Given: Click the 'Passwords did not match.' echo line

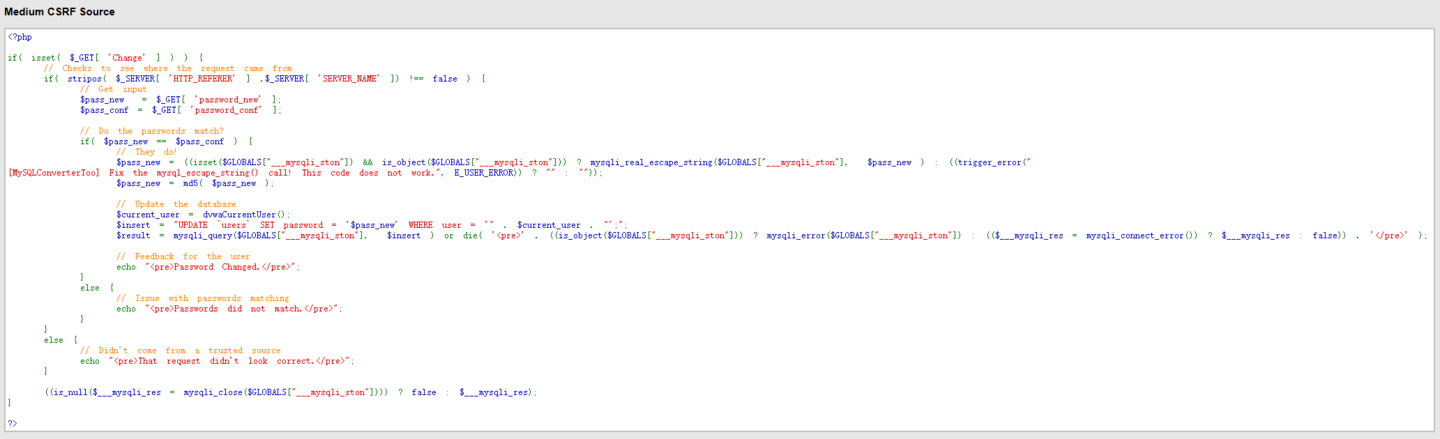Looking at the screenshot, I should [x=229, y=309].
